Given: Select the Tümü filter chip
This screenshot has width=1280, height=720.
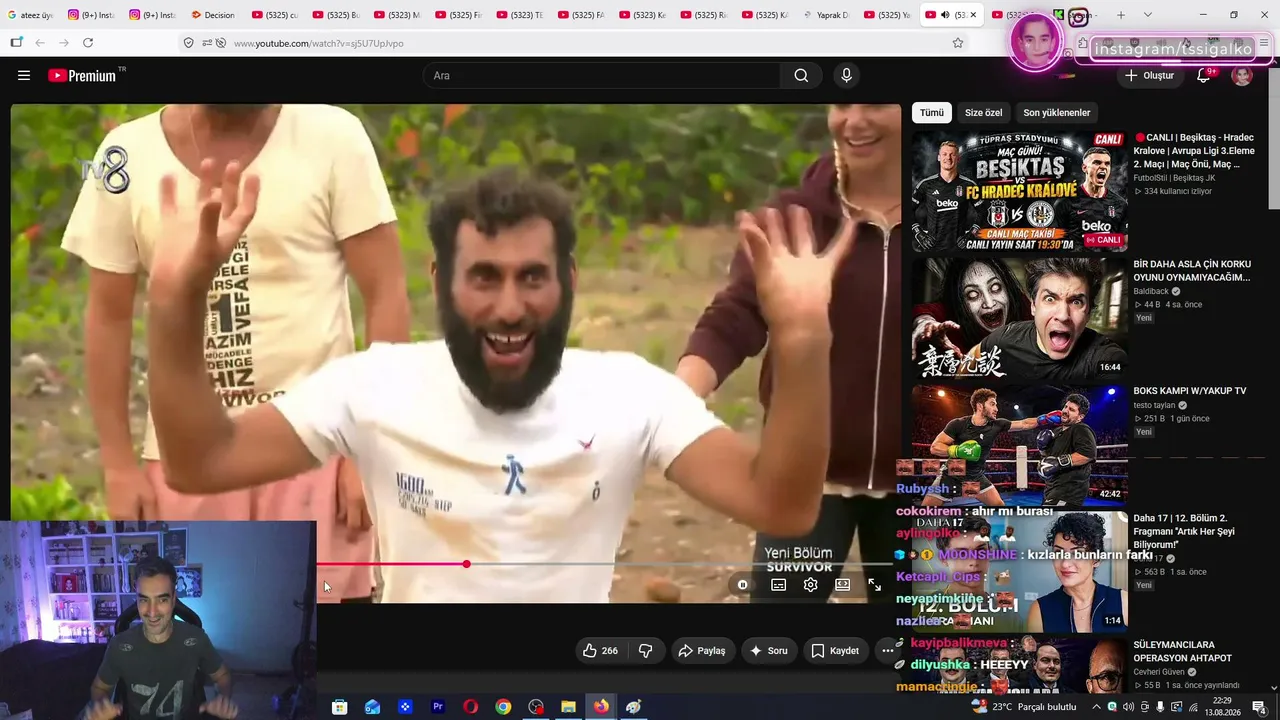Looking at the screenshot, I should 932,113.
